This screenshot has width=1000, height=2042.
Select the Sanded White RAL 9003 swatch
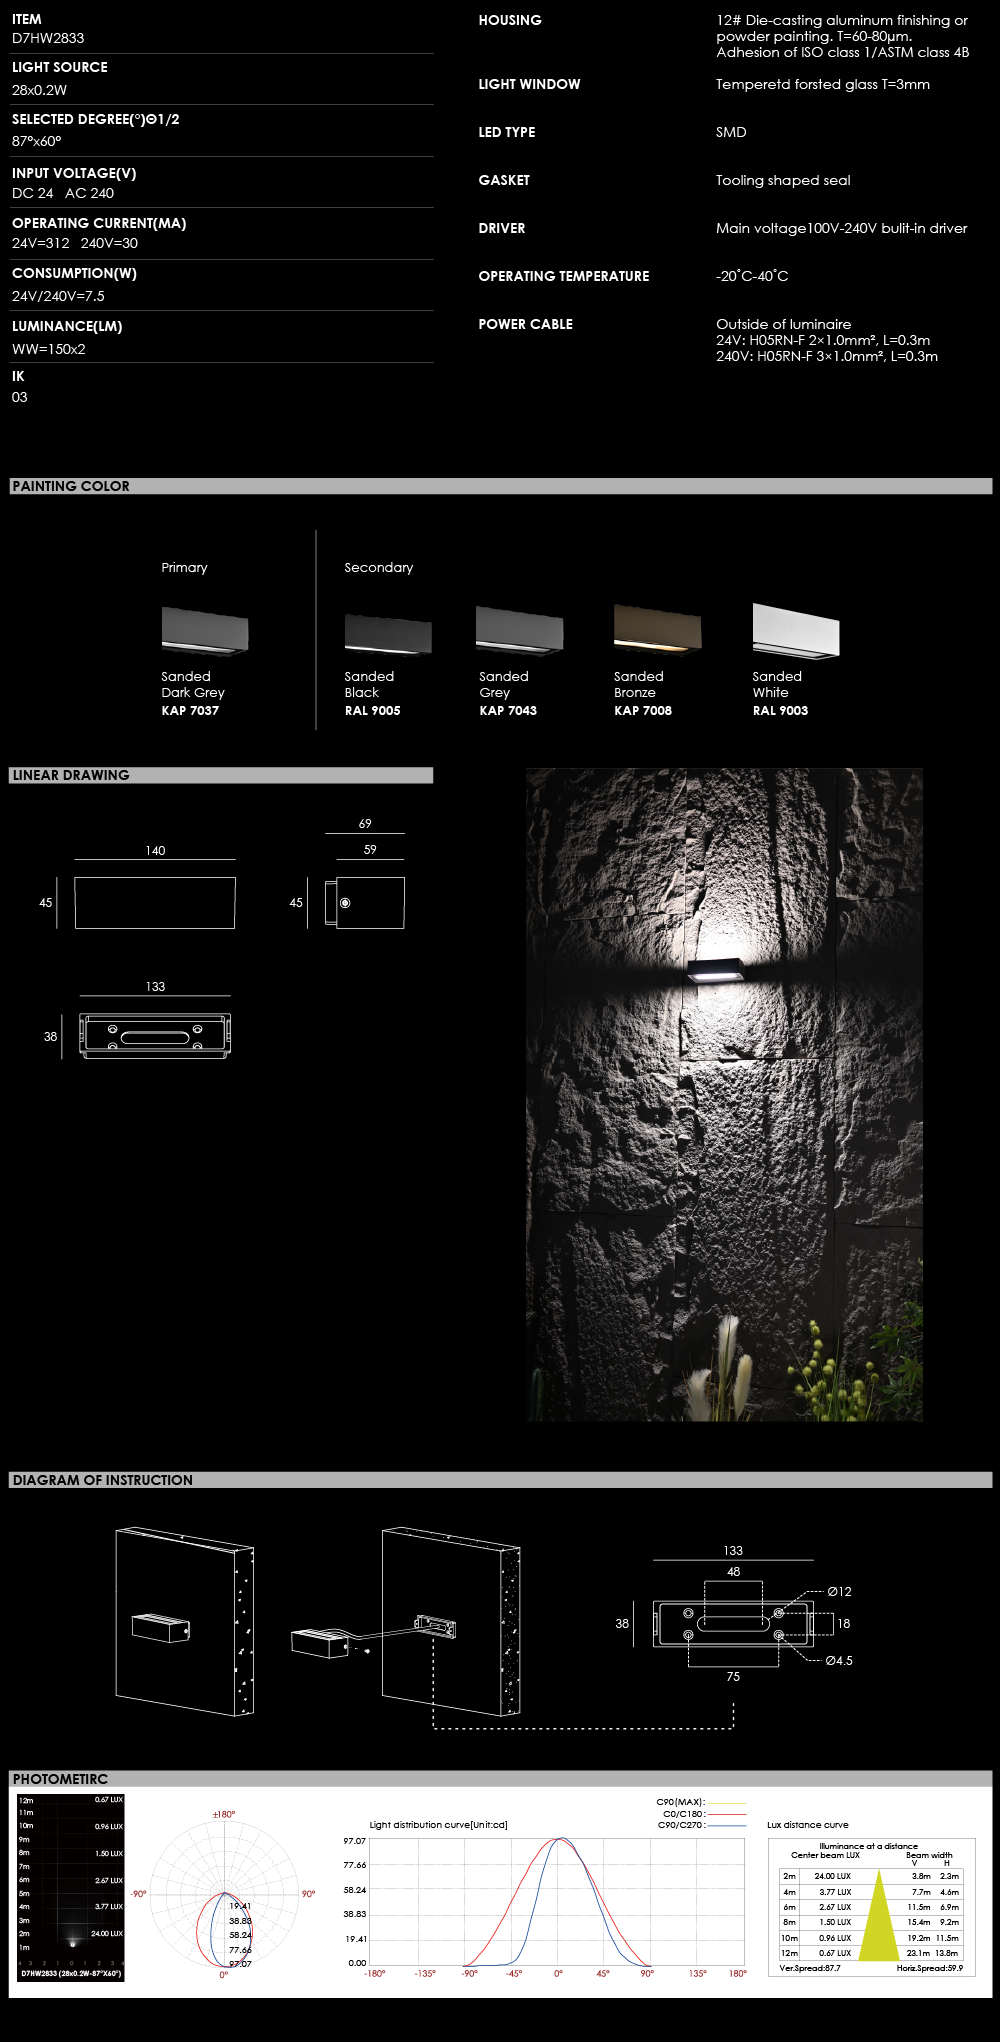796,631
